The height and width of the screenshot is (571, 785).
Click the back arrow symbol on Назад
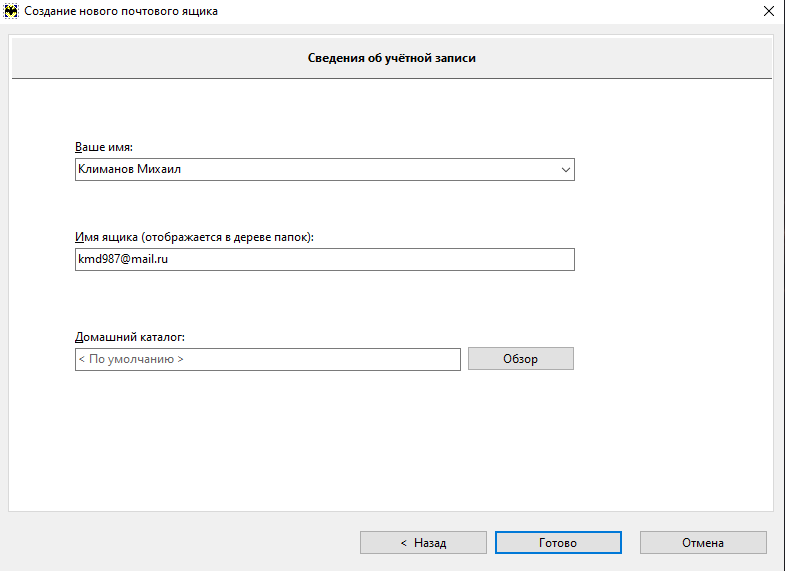[x=404, y=543]
